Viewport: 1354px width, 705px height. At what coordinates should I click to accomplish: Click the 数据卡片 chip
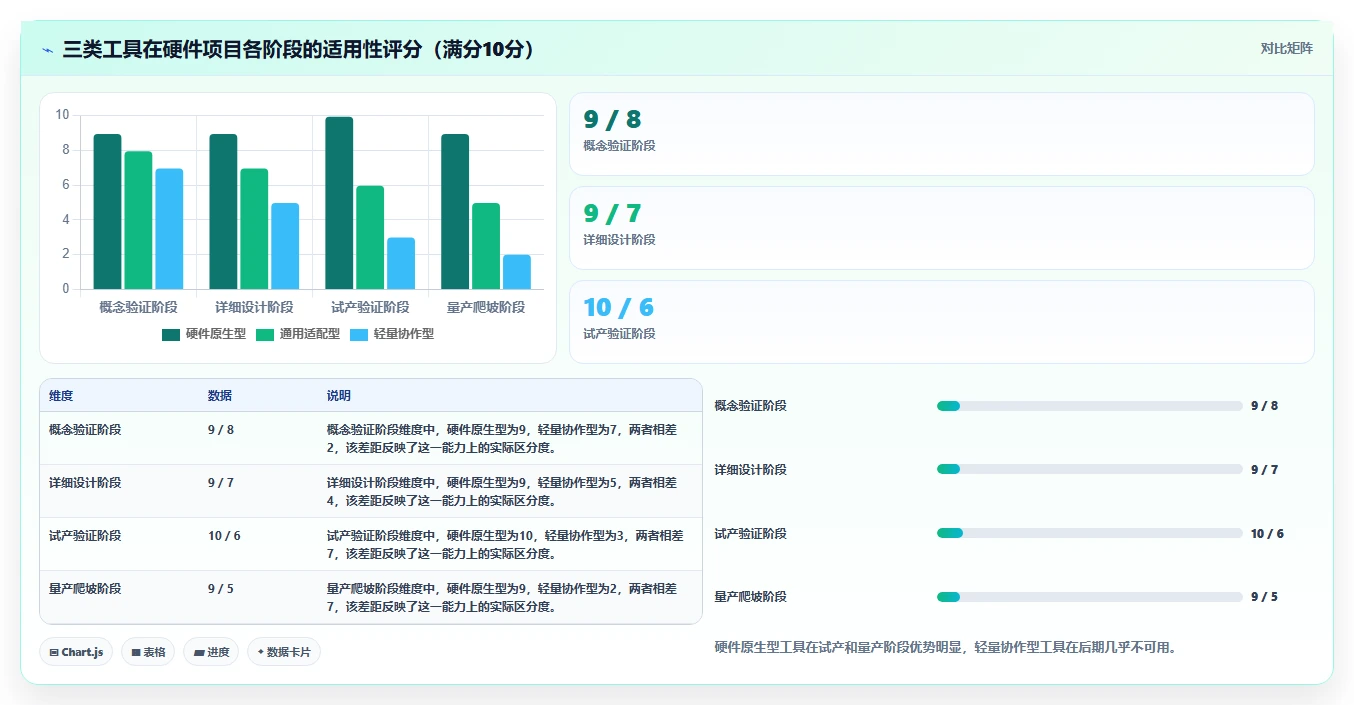284,652
